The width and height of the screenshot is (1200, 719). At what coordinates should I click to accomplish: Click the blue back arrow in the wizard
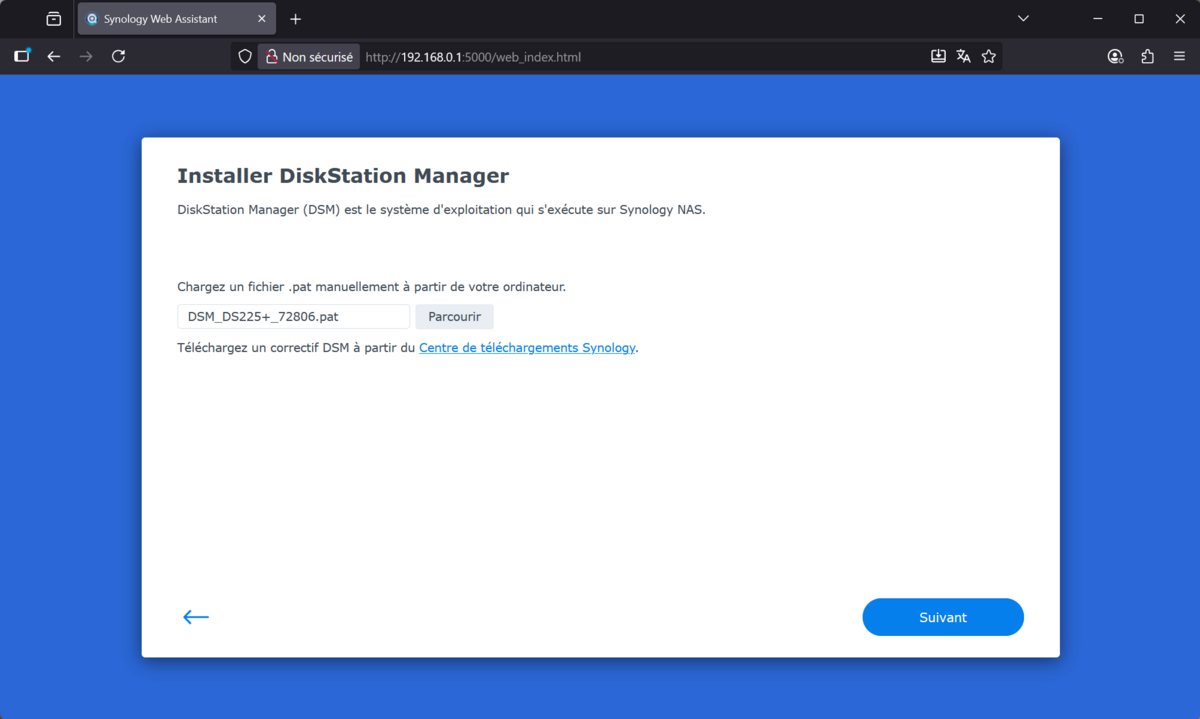coord(196,617)
